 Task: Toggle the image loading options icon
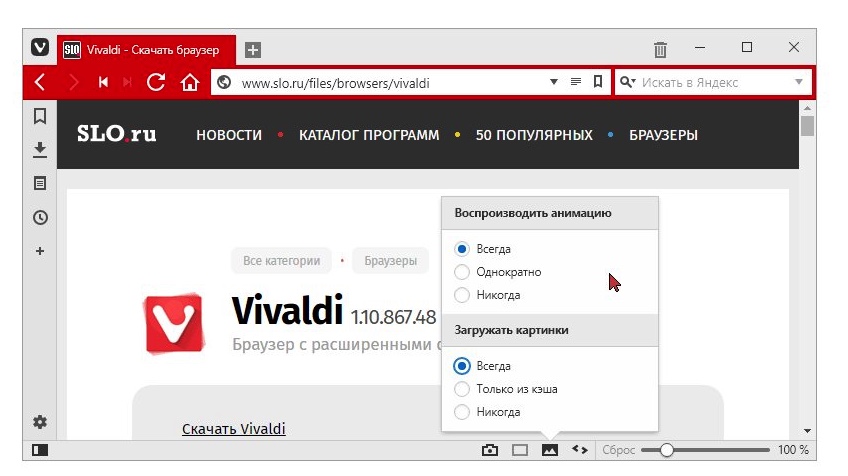click(550, 450)
